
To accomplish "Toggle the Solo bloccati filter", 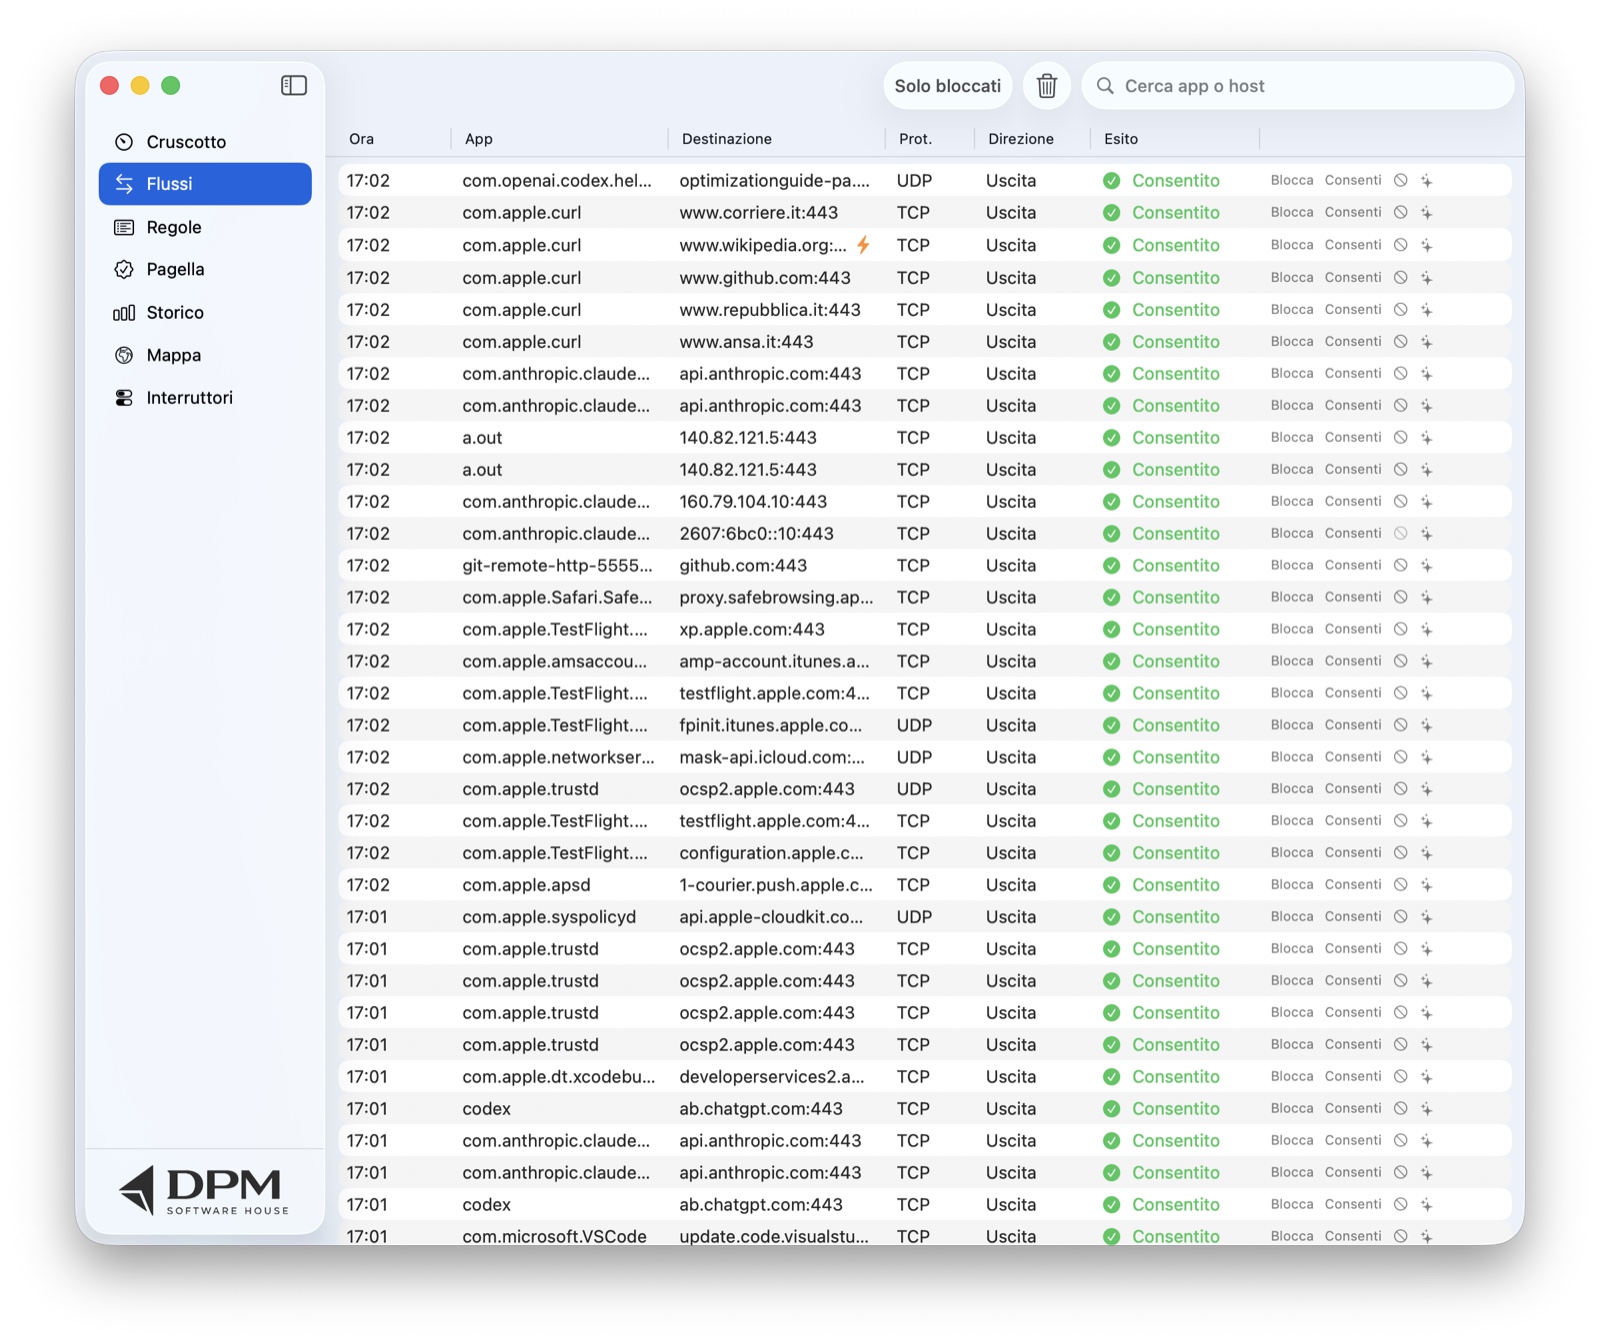I will click(948, 86).
